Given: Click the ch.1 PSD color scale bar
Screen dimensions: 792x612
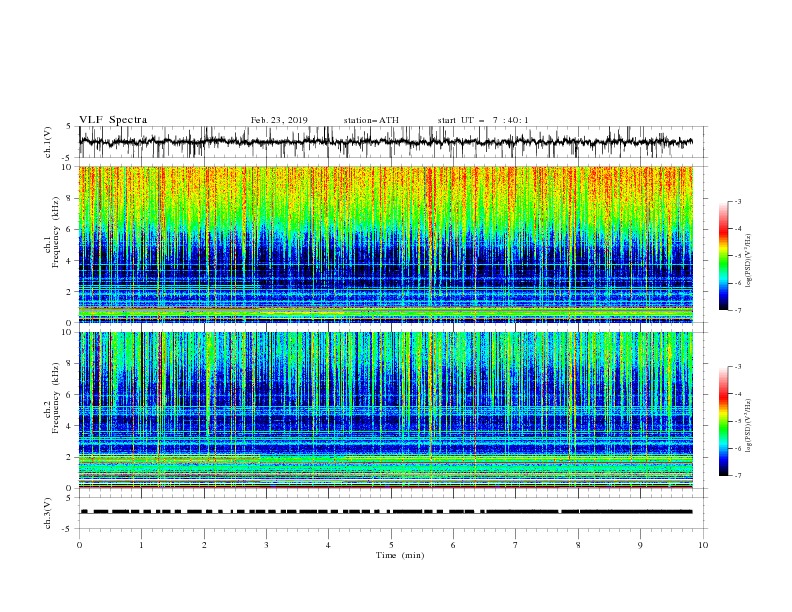Looking at the screenshot, I should [x=723, y=255].
